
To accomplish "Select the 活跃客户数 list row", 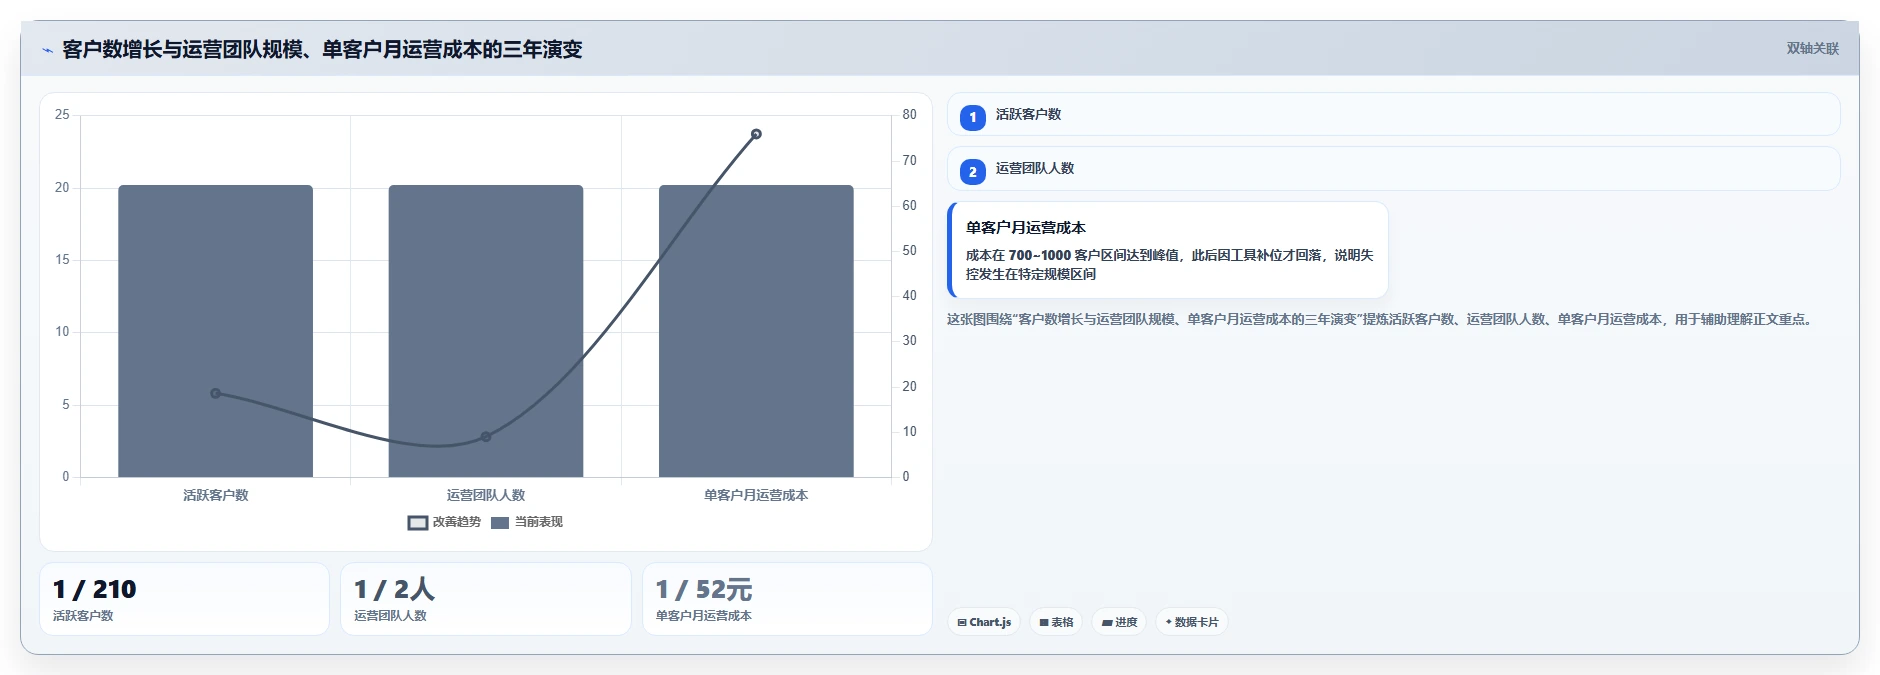I will click(1393, 114).
